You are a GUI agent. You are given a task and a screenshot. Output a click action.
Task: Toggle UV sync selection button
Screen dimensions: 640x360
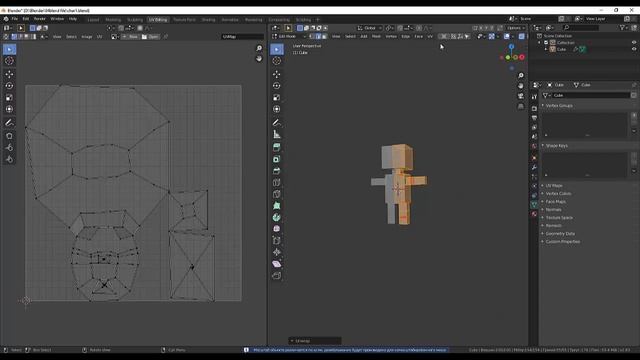(x=6, y=37)
